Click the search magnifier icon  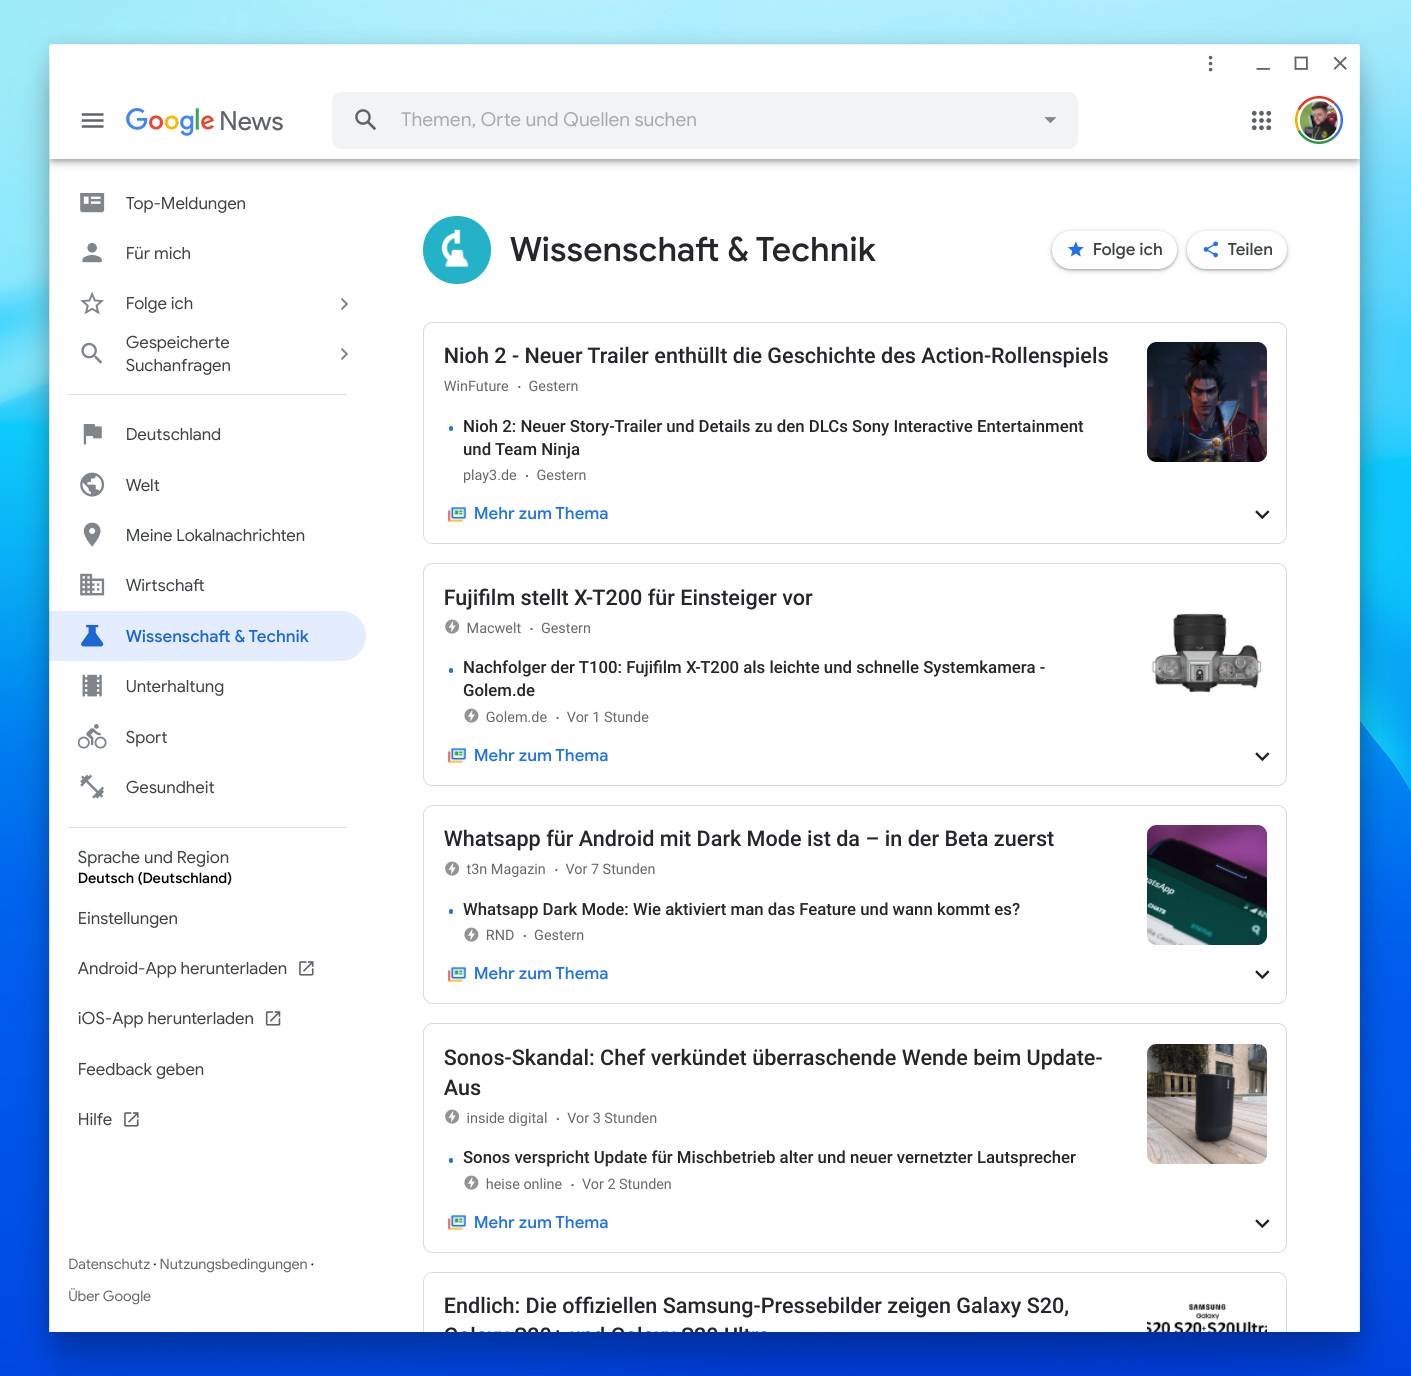coord(366,120)
